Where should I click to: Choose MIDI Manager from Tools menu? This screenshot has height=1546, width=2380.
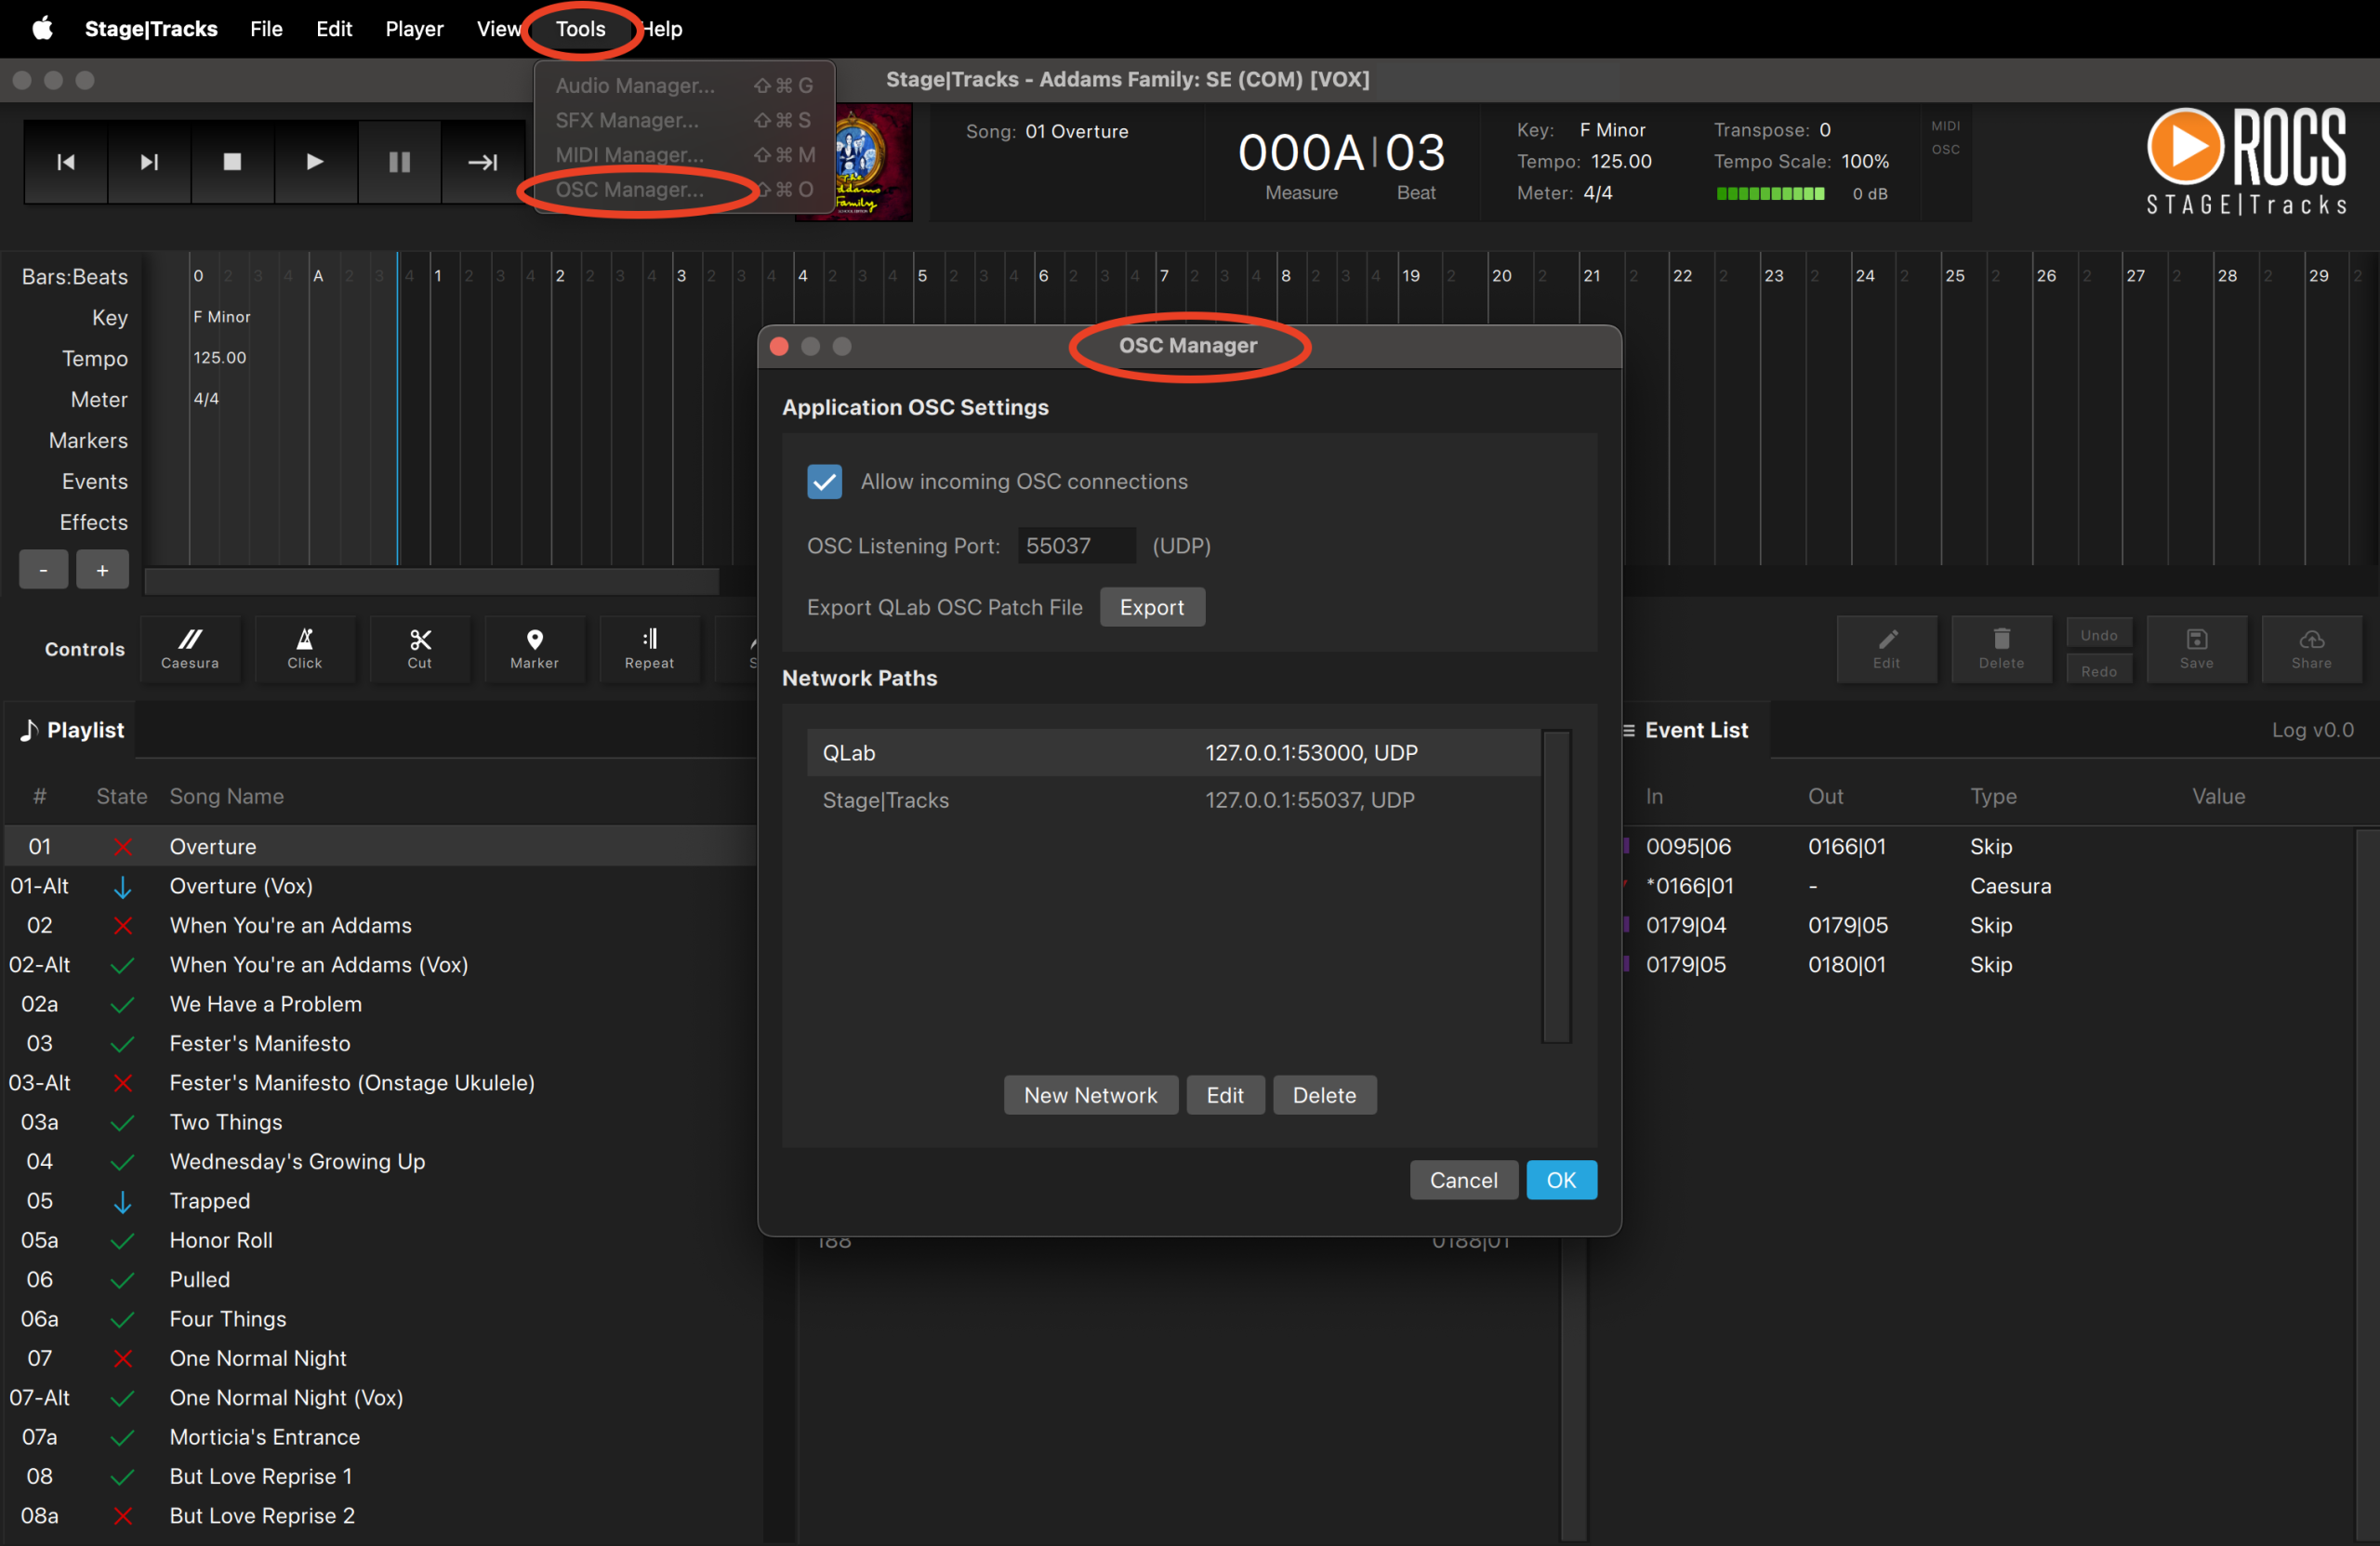click(684, 154)
